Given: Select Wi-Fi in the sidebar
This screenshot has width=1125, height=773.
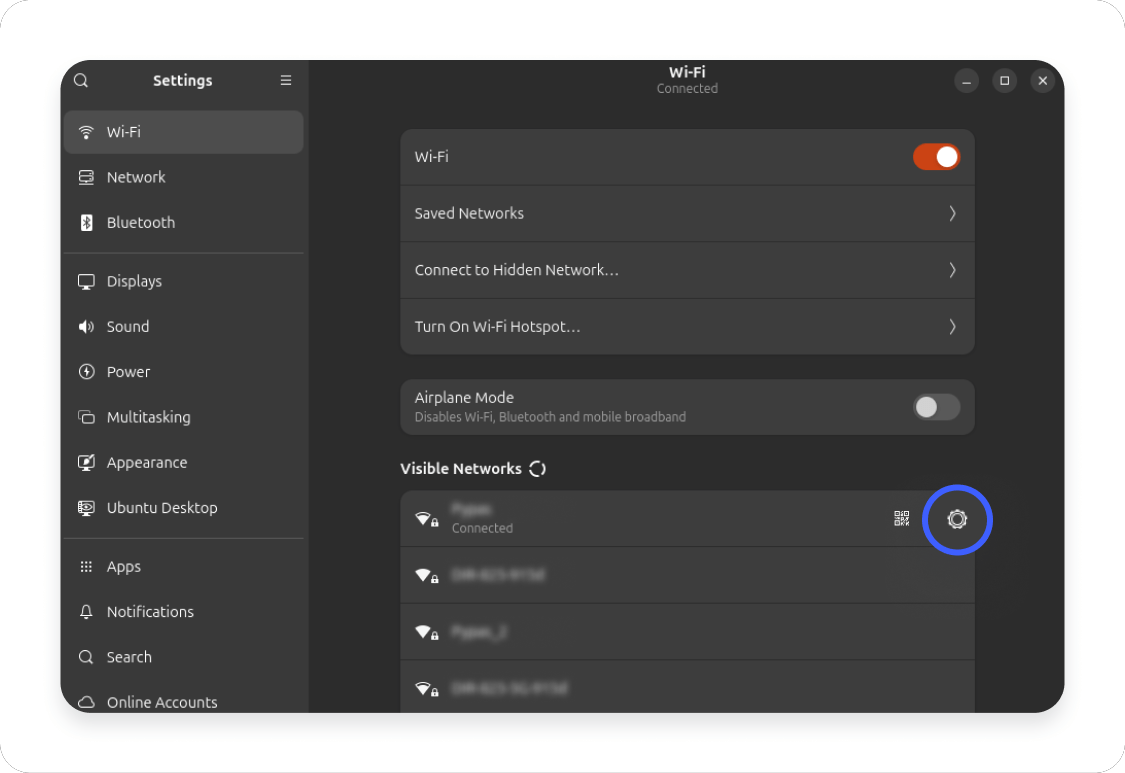Looking at the screenshot, I should pyautogui.click(x=184, y=132).
